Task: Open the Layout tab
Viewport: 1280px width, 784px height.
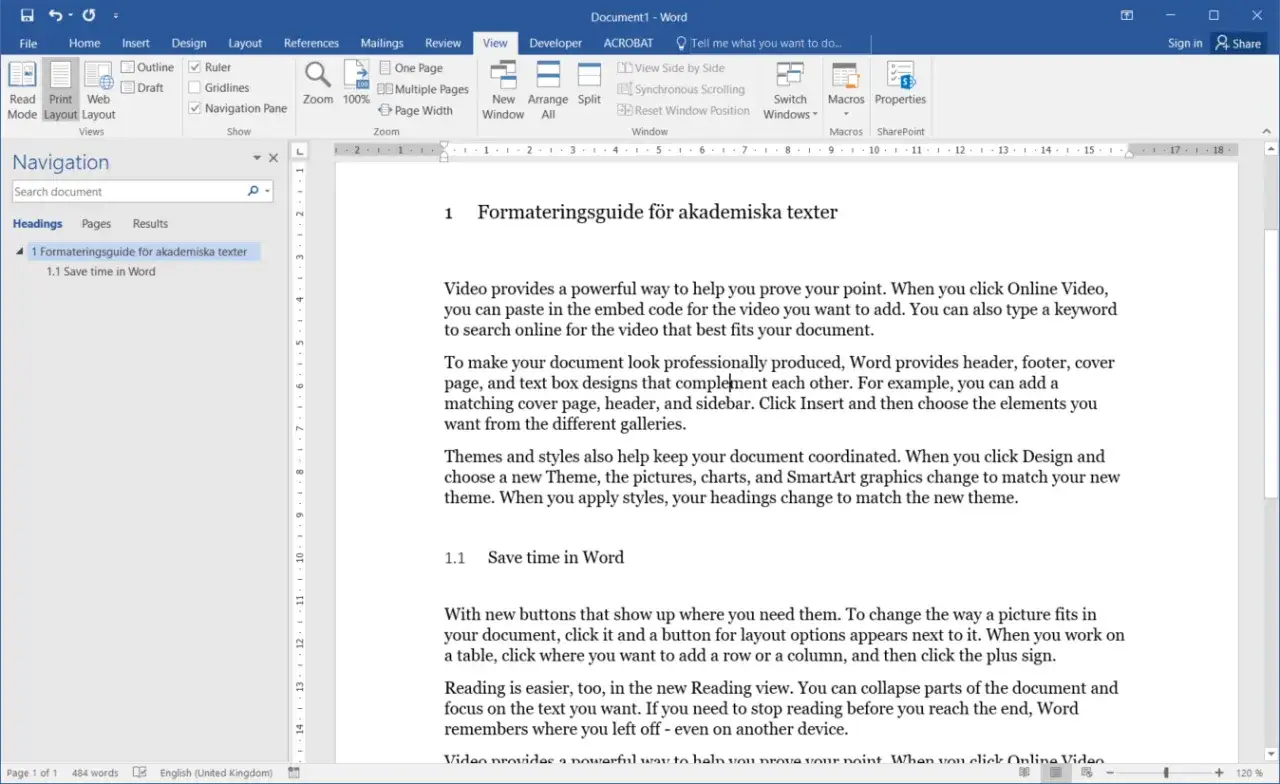Action: [x=245, y=43]
